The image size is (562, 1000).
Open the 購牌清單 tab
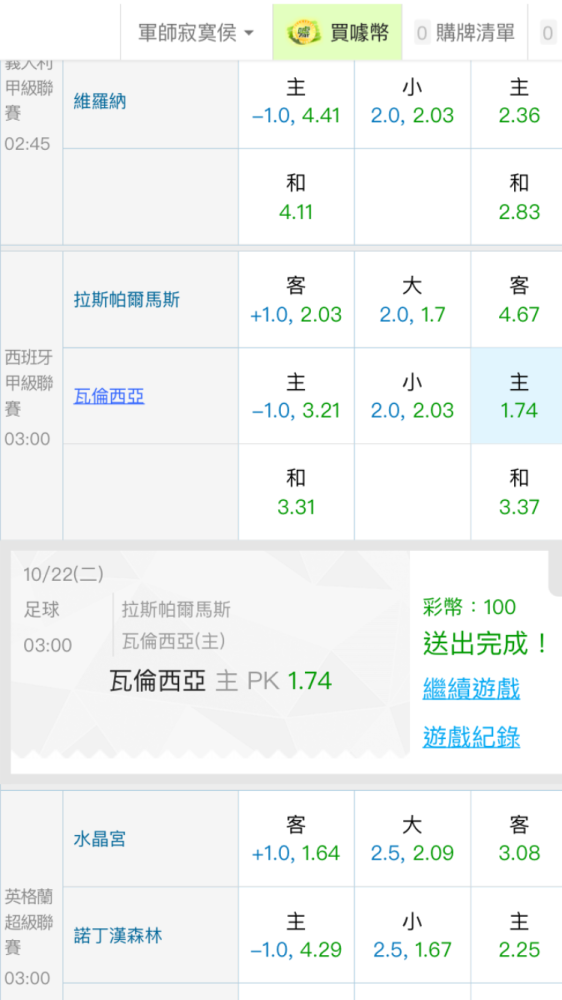[x=464, y=32]
